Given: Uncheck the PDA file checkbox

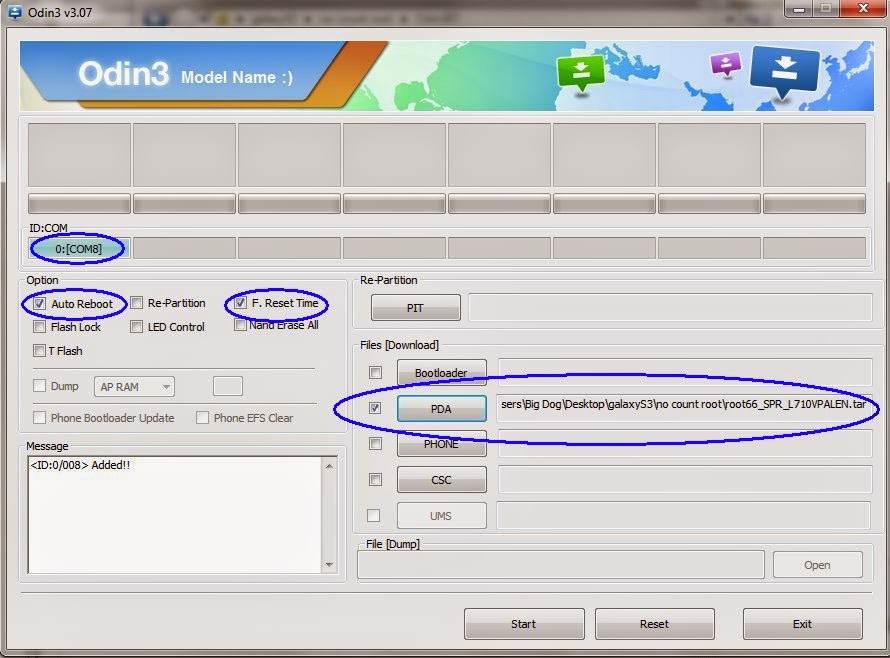Looking at the screenshot, I should click(375, 408).
